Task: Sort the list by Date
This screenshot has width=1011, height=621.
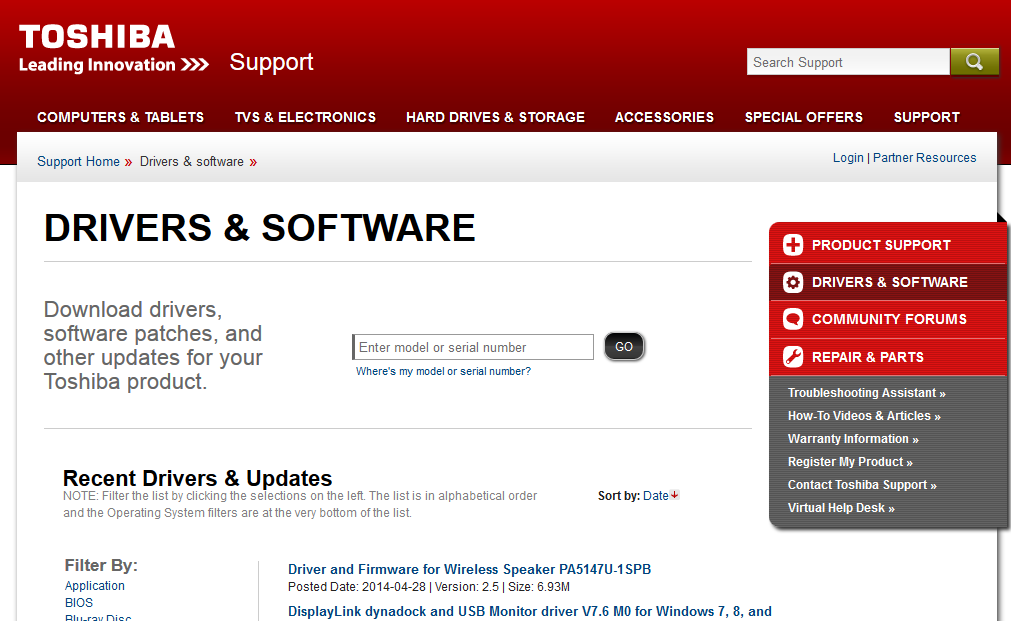Action: tap(656, 496)
